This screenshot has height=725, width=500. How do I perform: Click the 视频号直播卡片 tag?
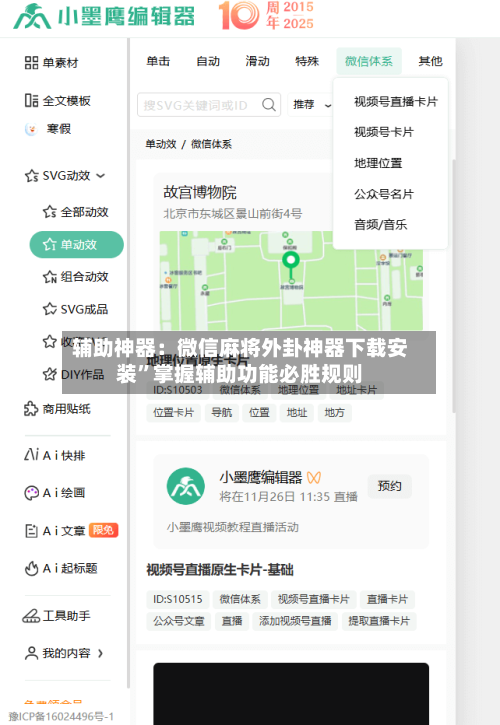pos(314,599)
